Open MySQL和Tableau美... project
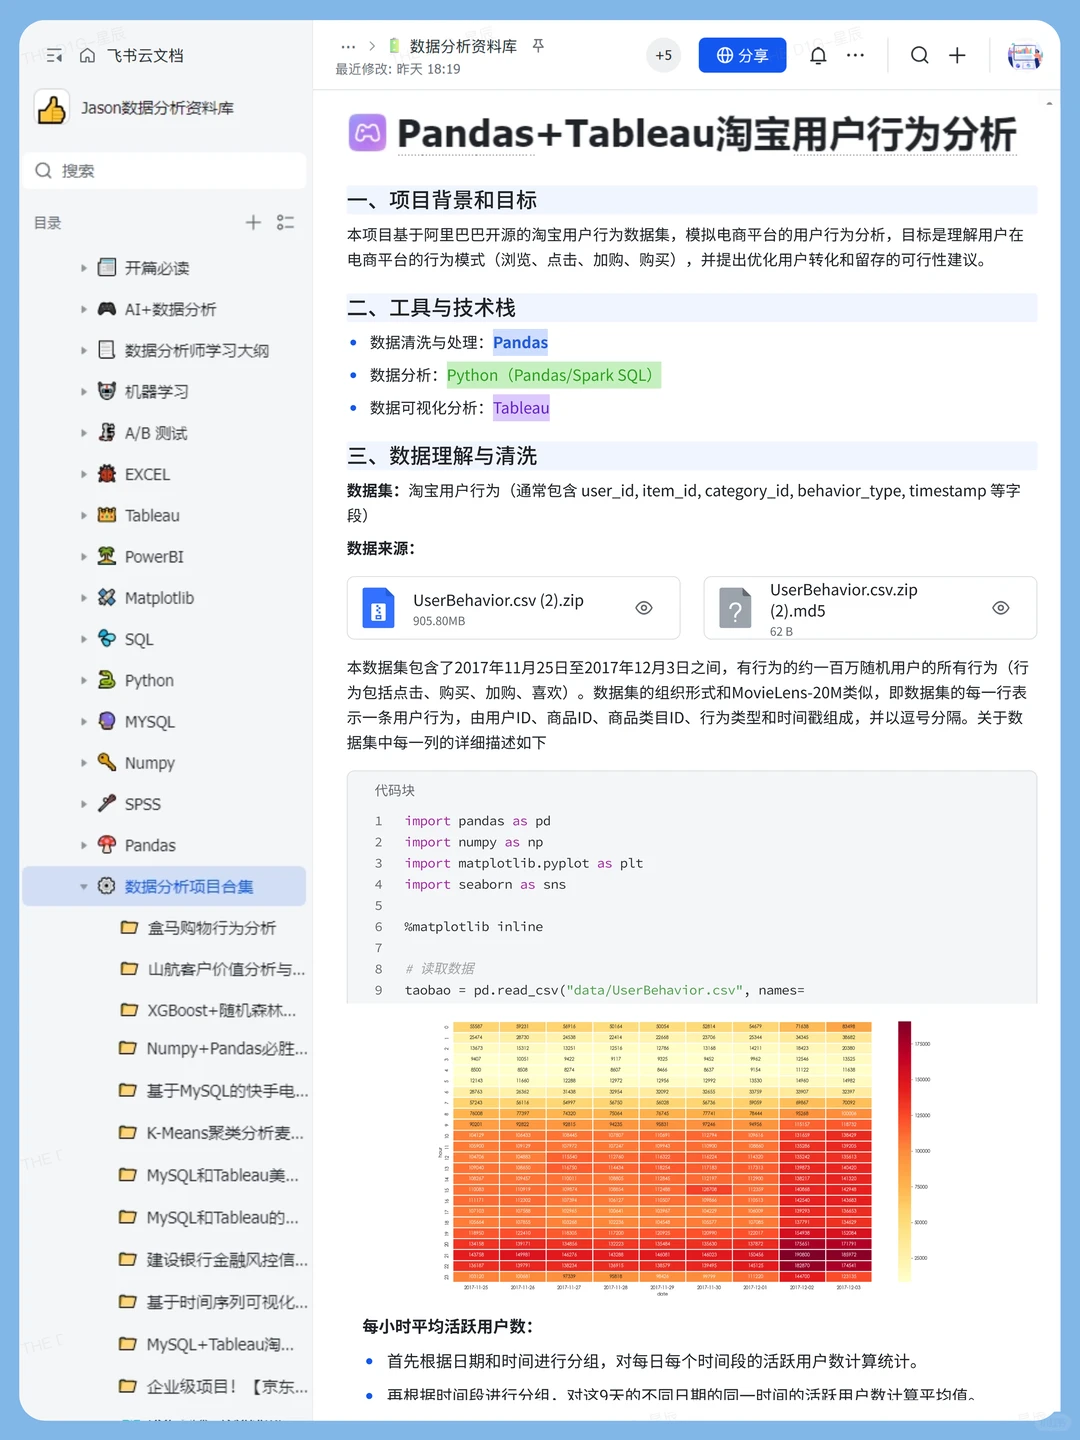 tap(222, 1175)
